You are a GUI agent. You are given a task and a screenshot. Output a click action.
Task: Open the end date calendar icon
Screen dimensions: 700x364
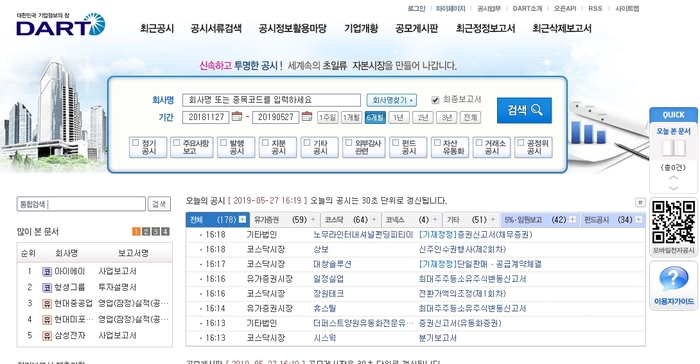point(307,117)
